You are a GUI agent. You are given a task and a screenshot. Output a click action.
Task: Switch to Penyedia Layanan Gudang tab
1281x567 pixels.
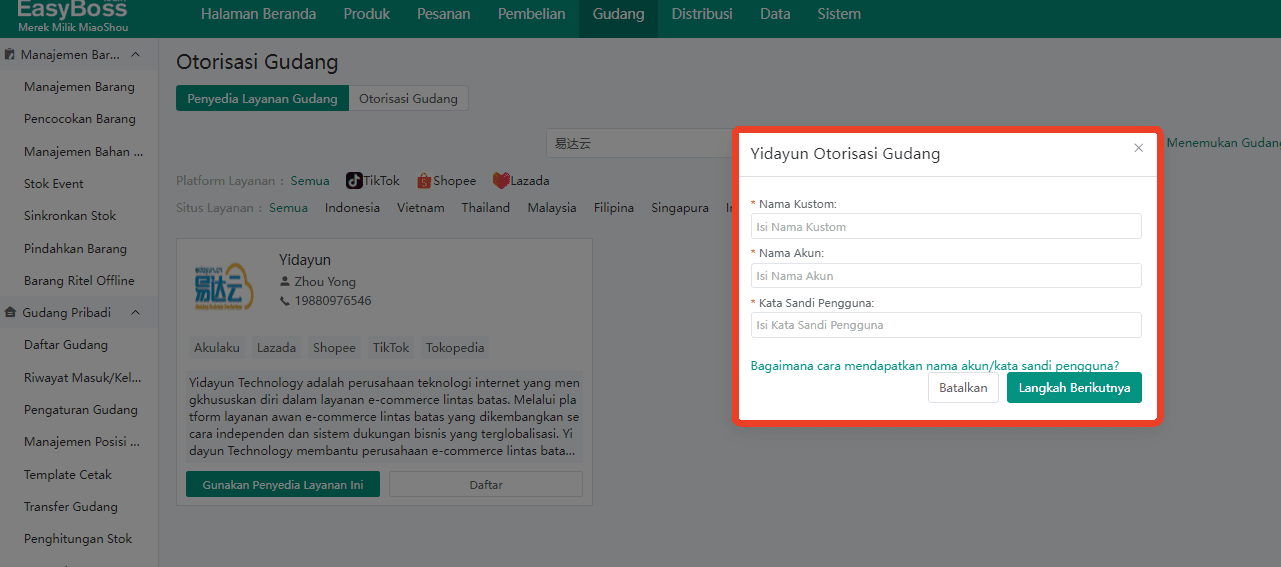pyautogui.click(x=262, y=98)
